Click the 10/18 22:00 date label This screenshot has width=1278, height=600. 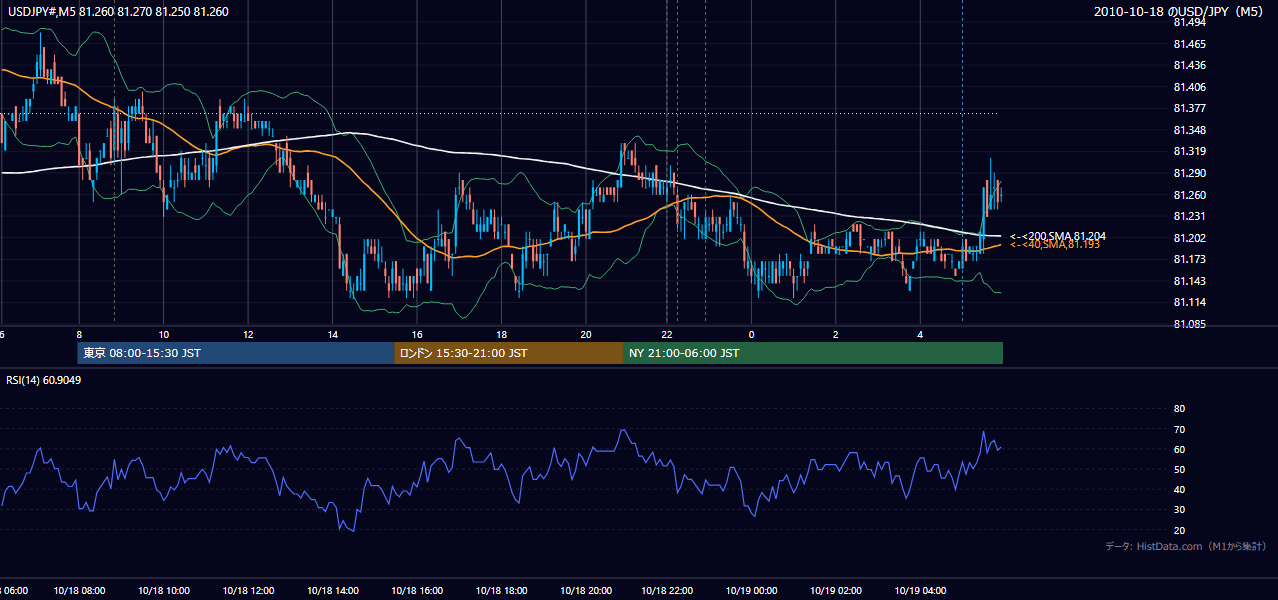667,591
